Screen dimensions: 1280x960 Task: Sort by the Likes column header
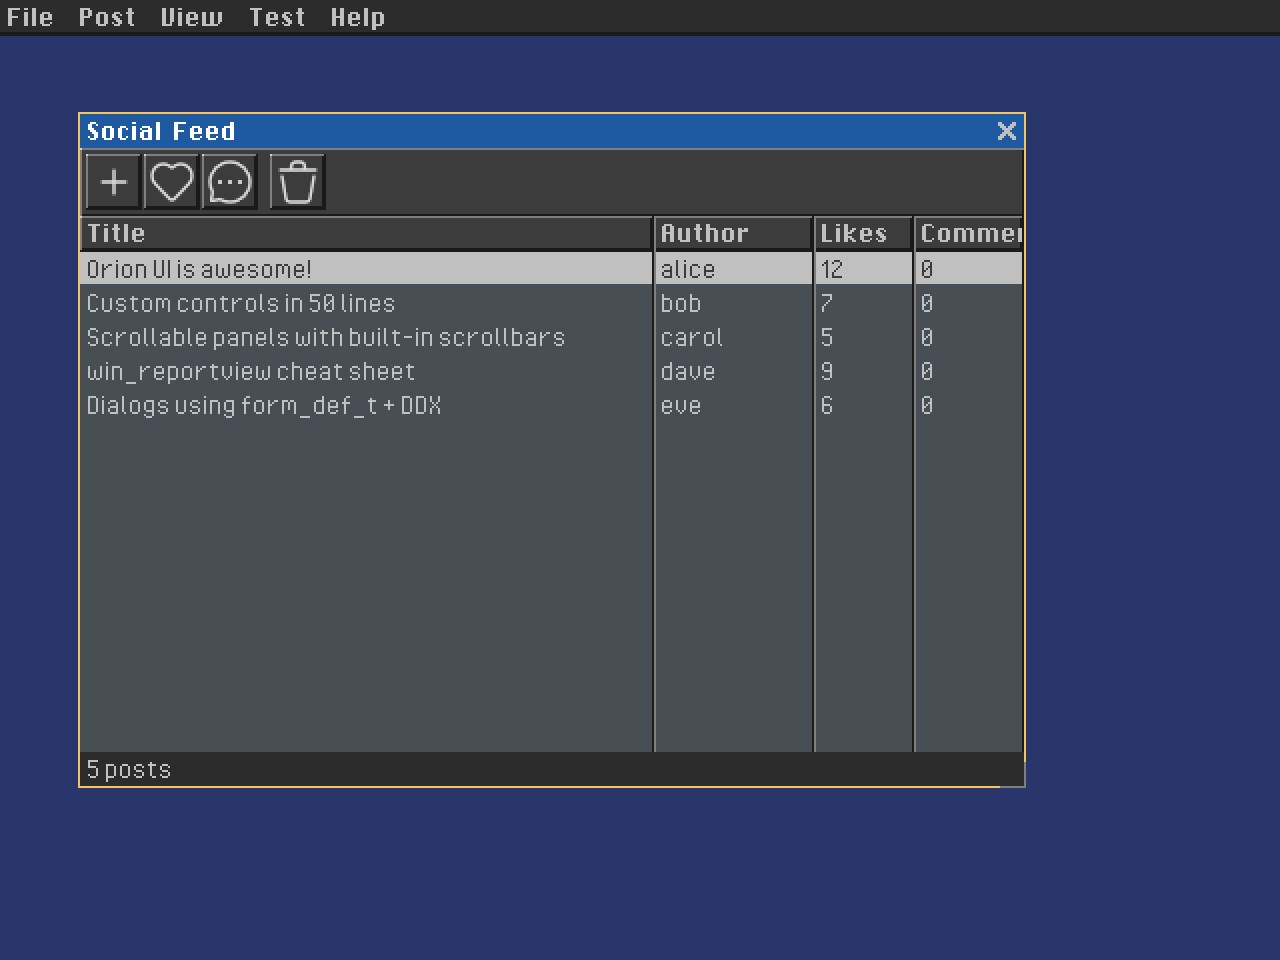tap(864, 233)
